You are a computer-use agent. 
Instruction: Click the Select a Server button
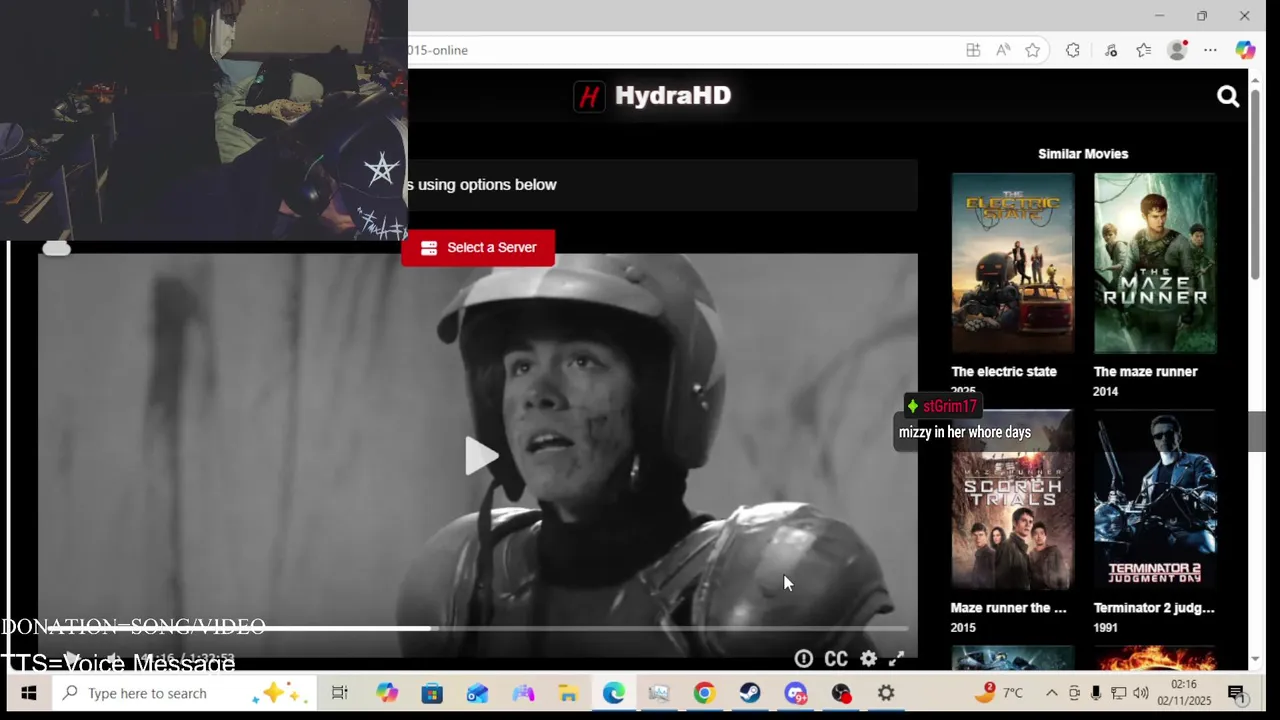(x=478, y=247)
